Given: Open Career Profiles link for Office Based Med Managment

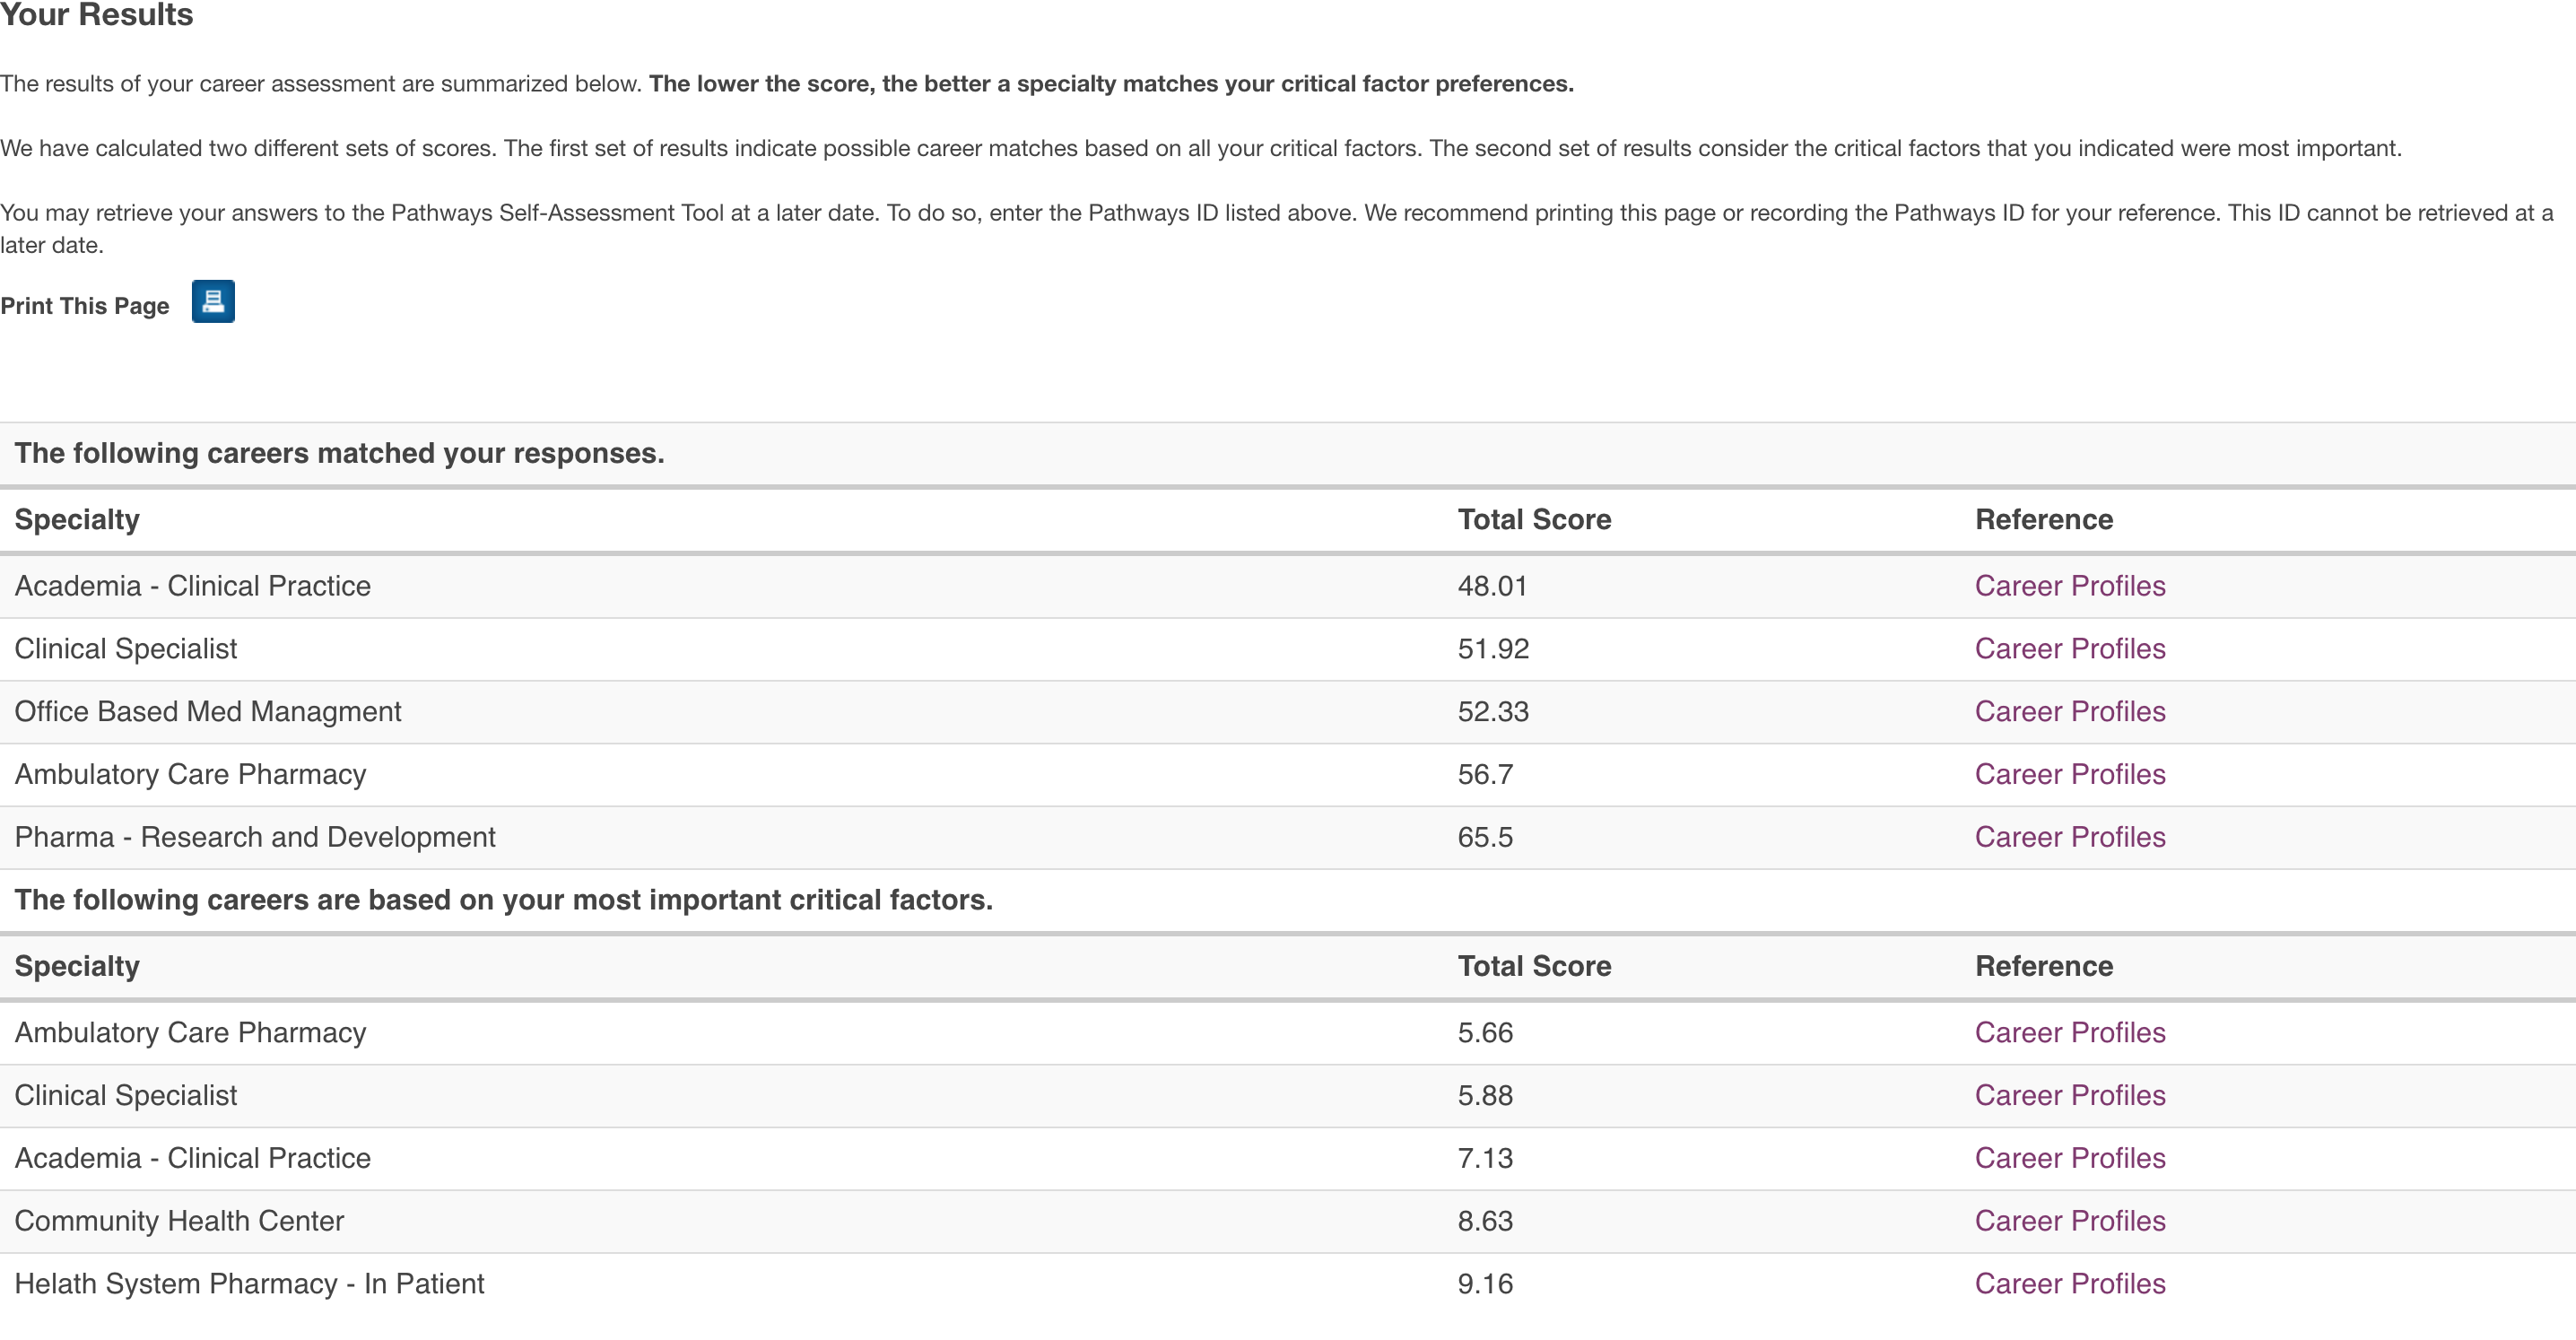Looking at the screenshot, I should [2069, 712].
